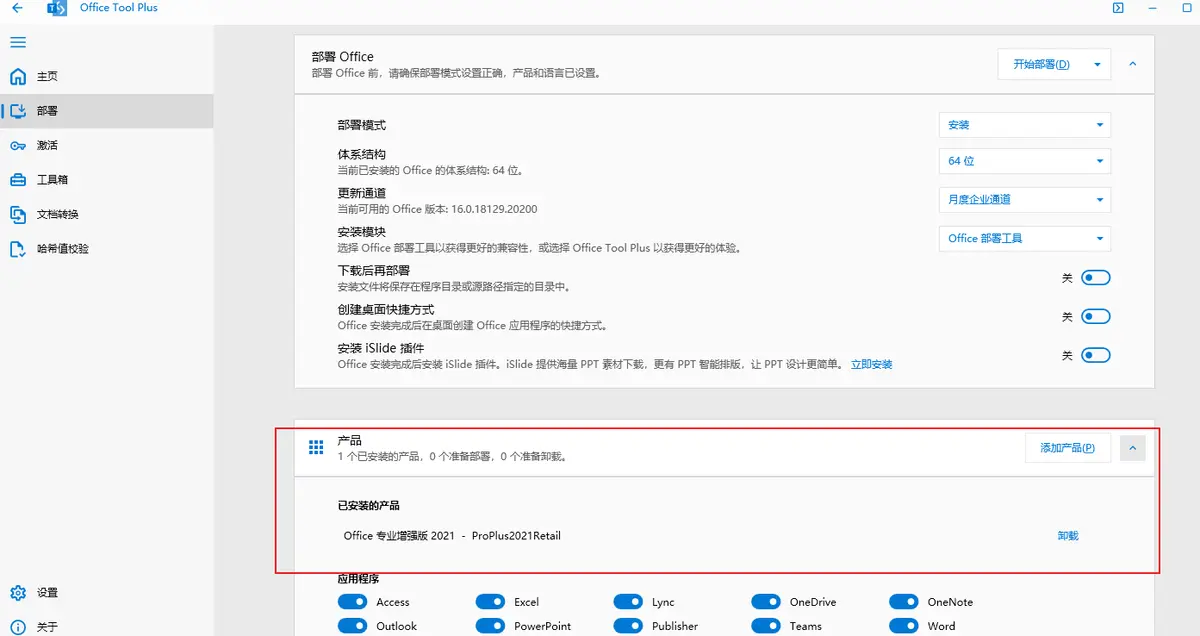Click the hash check icon beside 哈希值校验
Screen dimensions: 1200x636
(18, 249)
